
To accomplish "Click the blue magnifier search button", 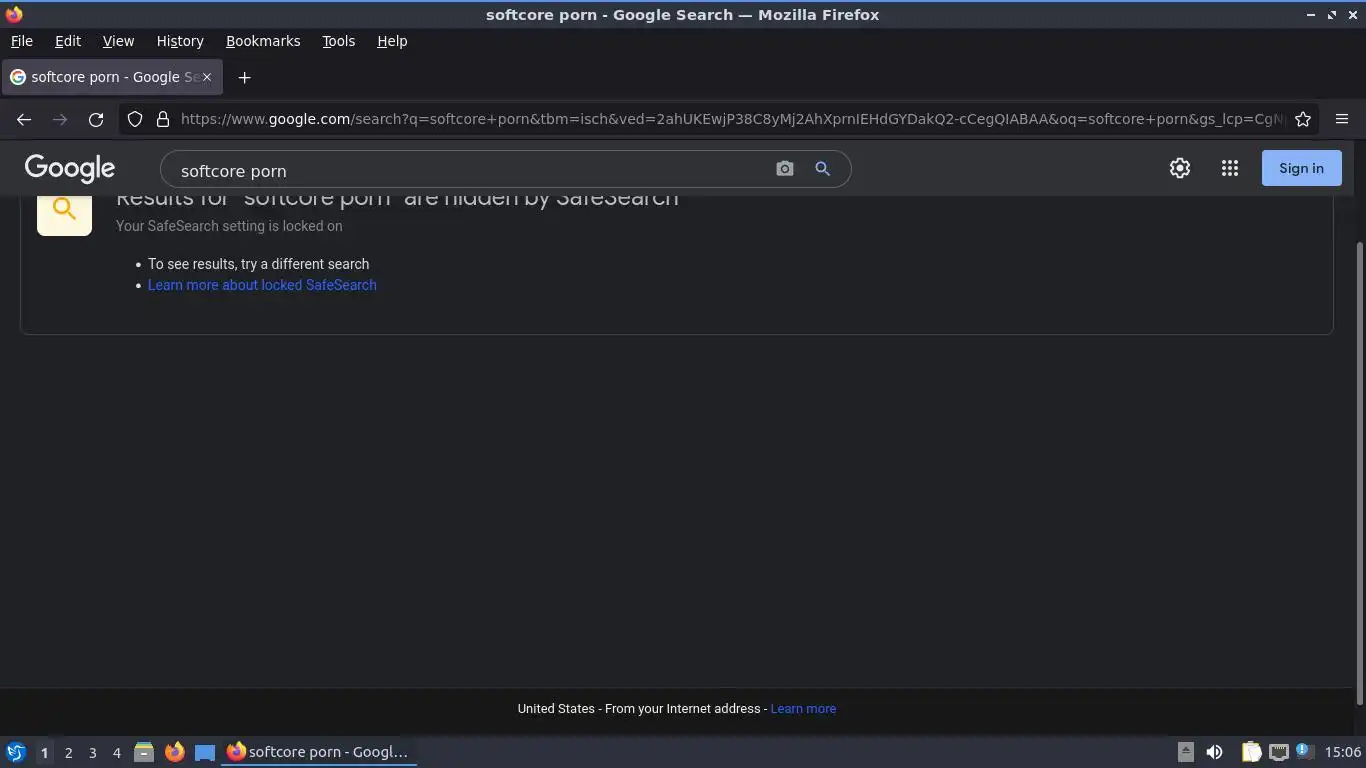I will (822, 169).
